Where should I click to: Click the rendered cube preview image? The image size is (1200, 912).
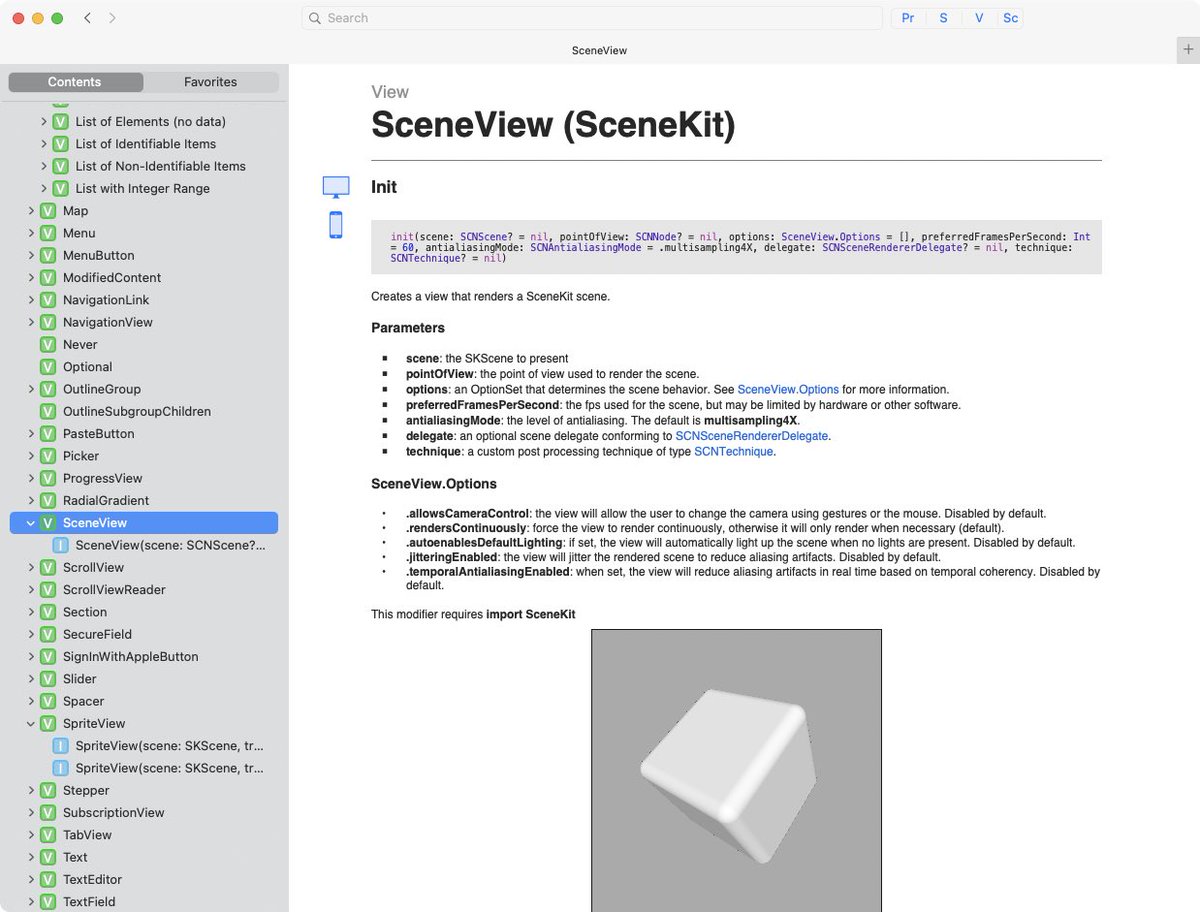pyautogui.click(x=736, y=770)
